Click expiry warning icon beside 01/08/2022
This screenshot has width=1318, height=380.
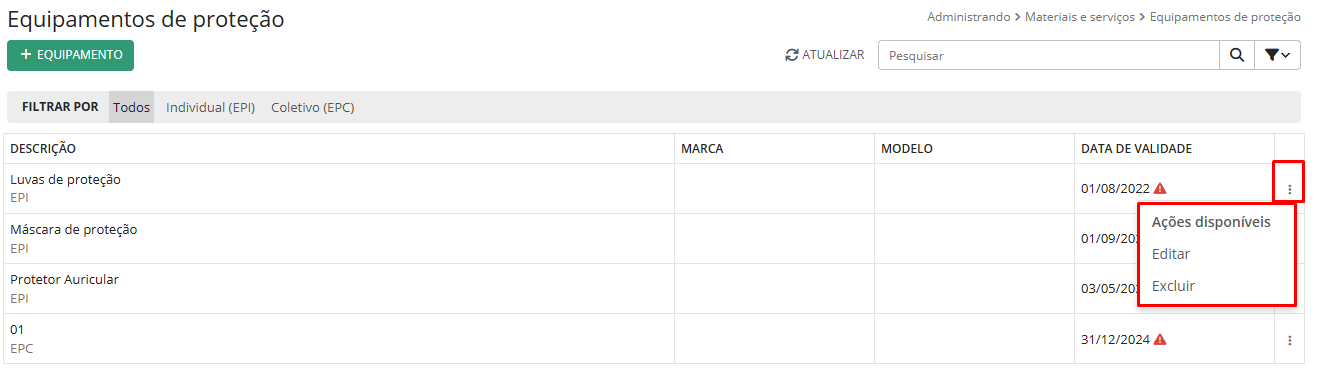1160,188
